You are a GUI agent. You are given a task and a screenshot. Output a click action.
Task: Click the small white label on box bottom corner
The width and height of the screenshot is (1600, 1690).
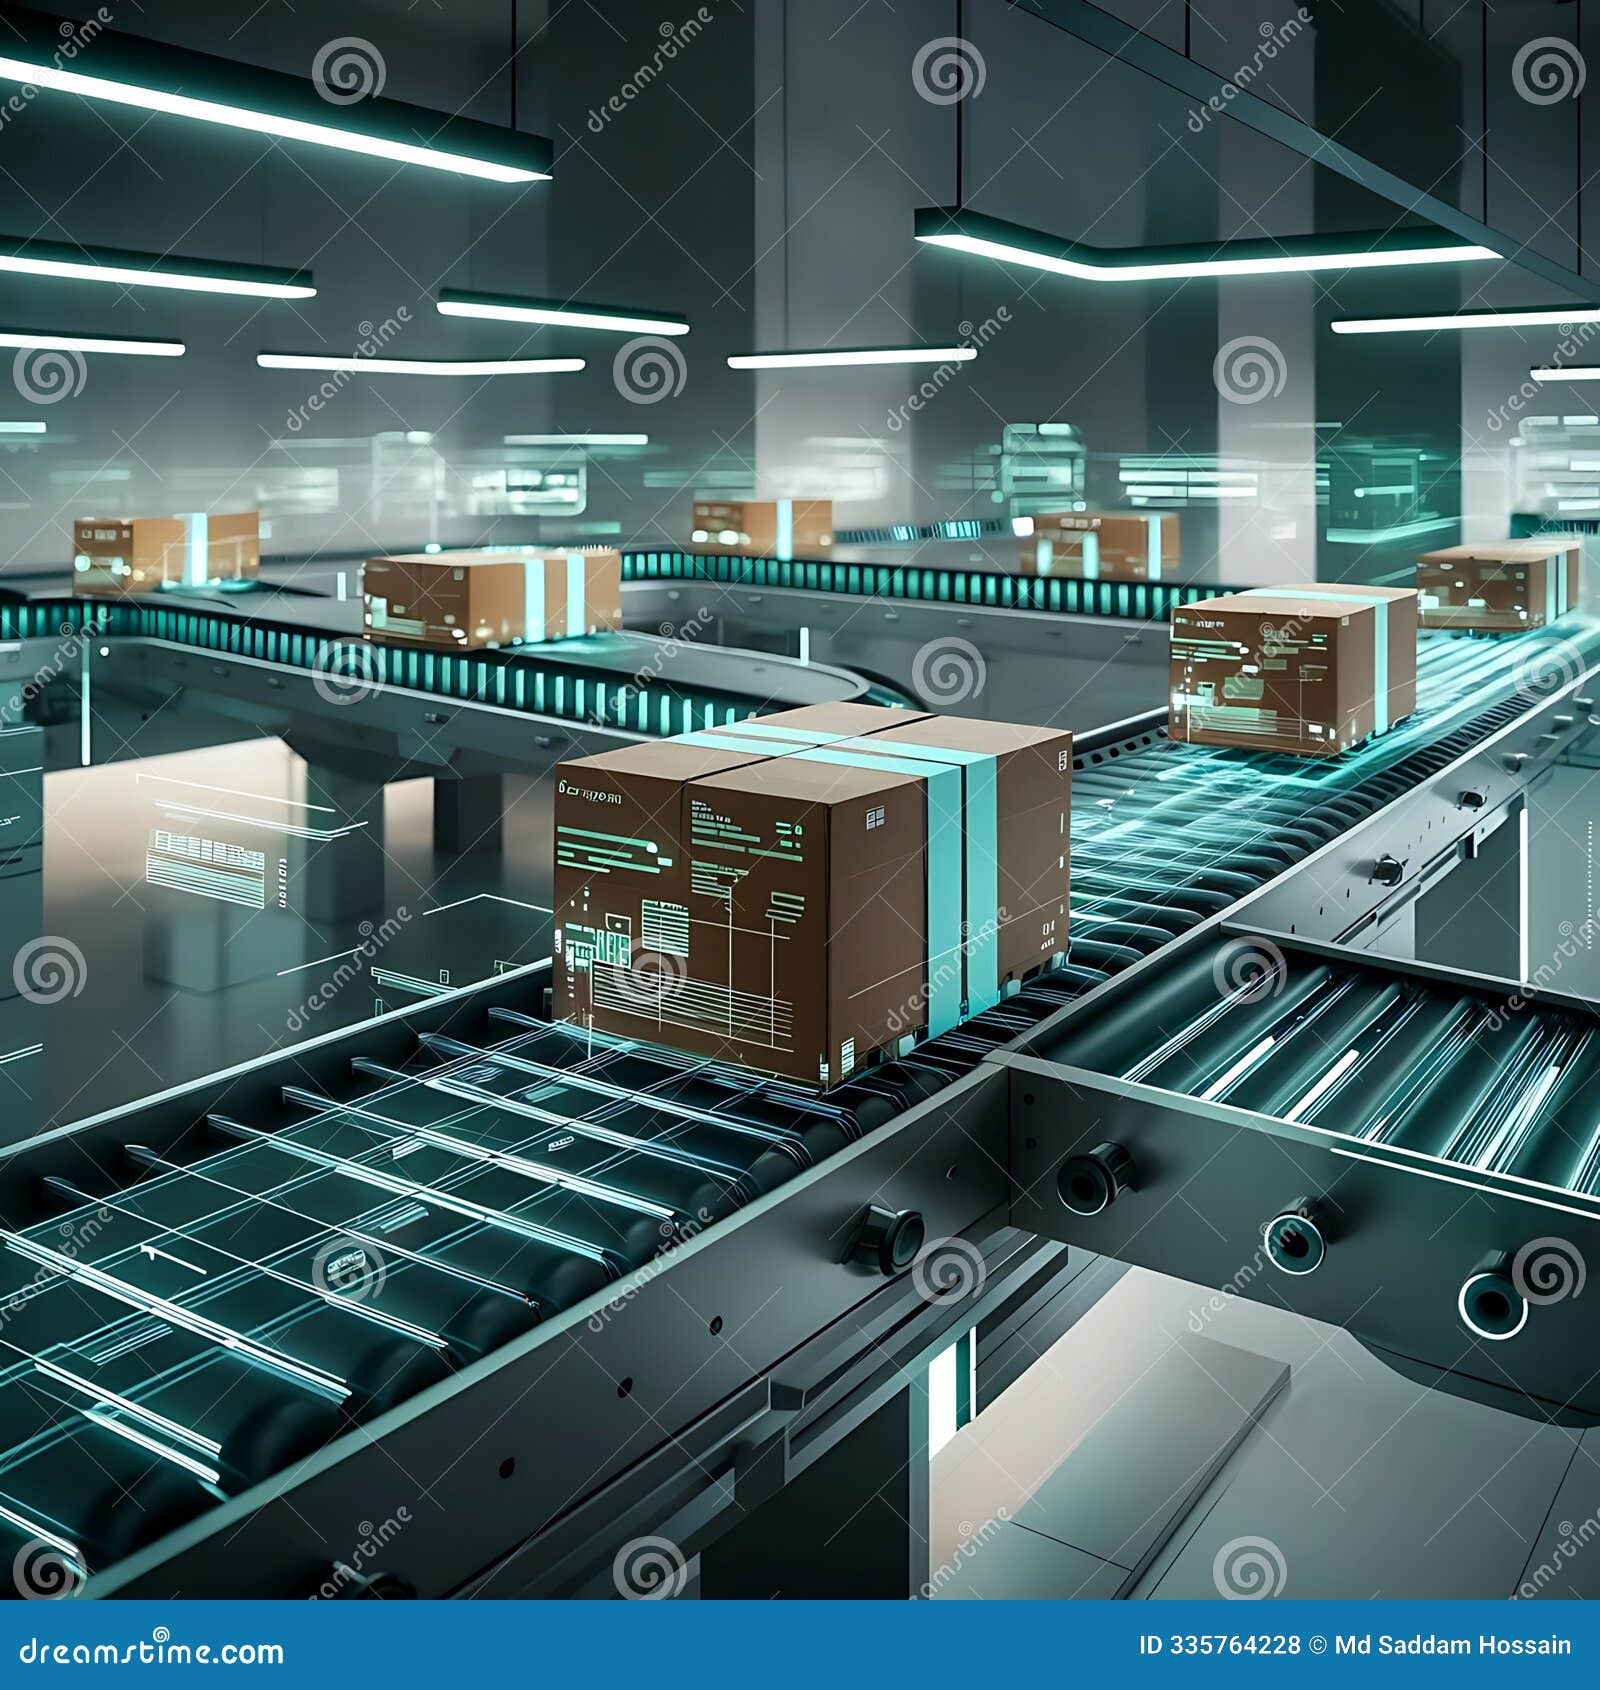coord(846,1058)
